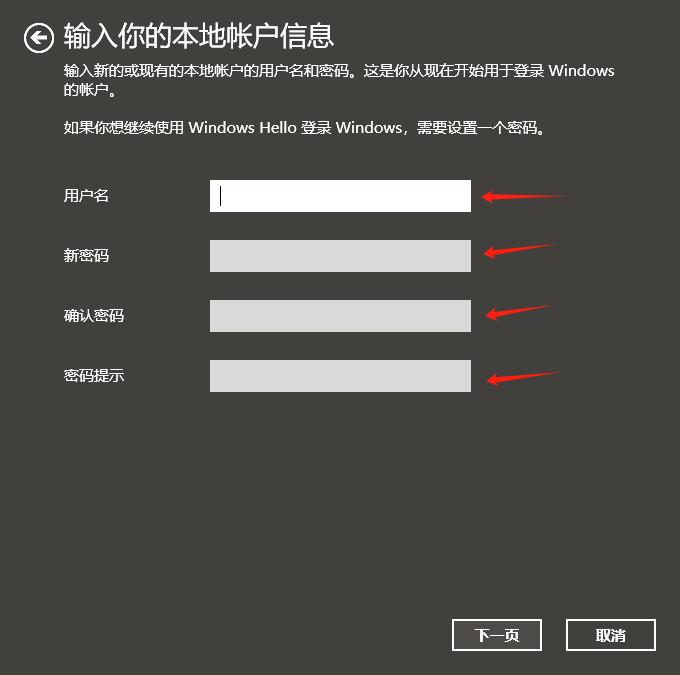This screenshot has height=675, width=680.
Task: Place the text cursor in the white username box
Action: [x=340, y=196]
